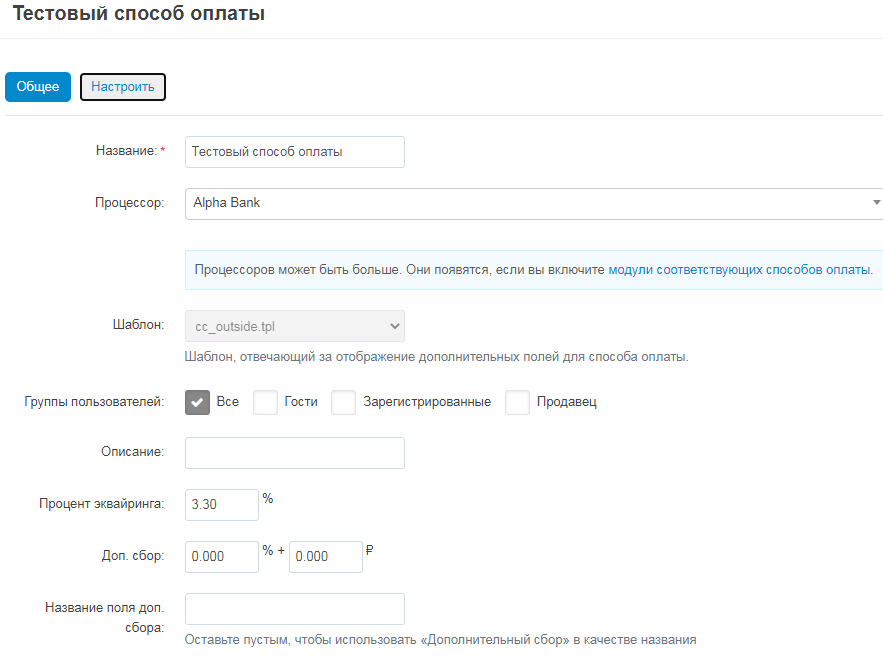Viewport: 883px width, 657px height.
Task: Check the Продавец user group checkbox
Action: pyautogui.click(x=517, y=402)
